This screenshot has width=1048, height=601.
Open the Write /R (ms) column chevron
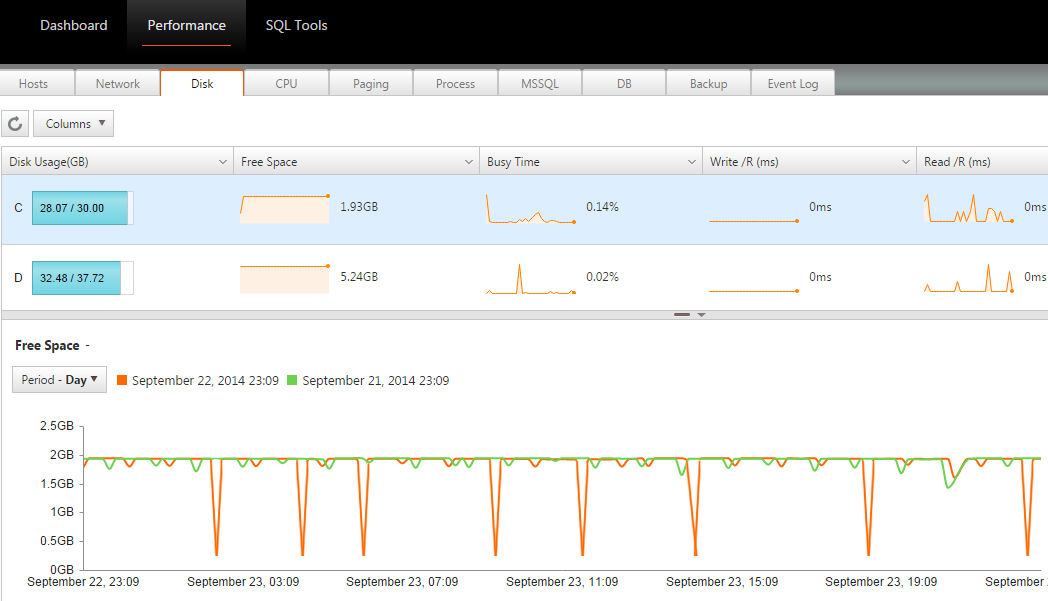(906, 162)
